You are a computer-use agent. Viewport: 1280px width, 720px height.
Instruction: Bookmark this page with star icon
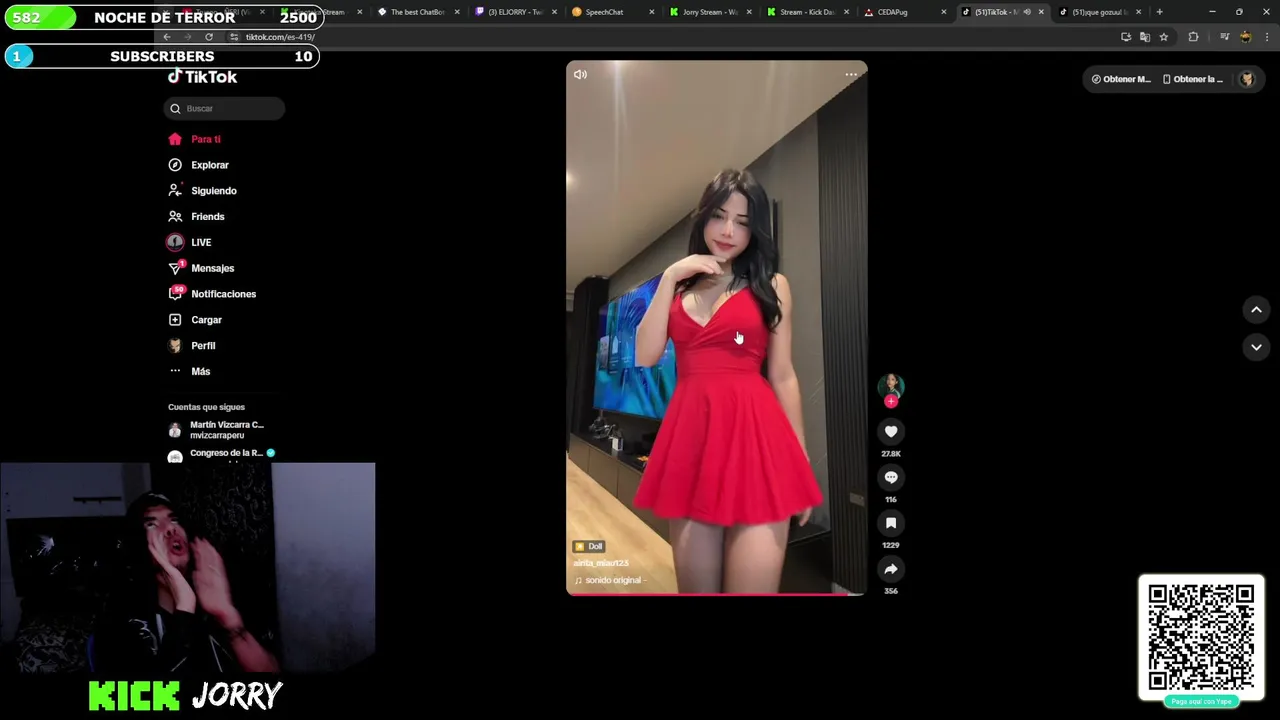tap(1163, 37)
